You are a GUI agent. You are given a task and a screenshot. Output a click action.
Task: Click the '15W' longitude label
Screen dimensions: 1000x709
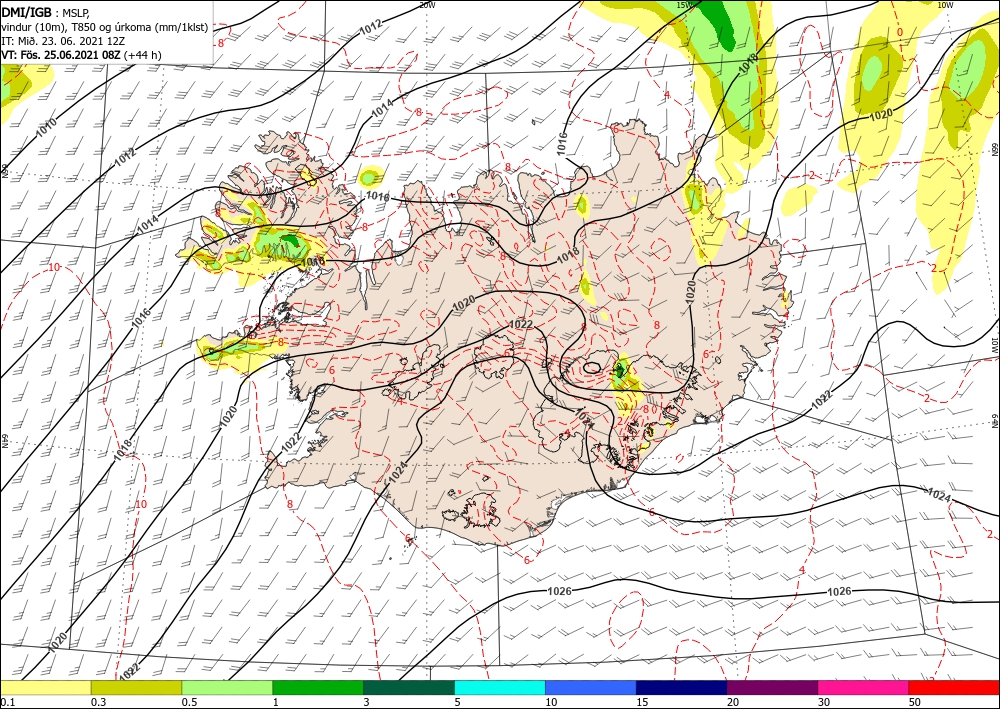(684, 4)
